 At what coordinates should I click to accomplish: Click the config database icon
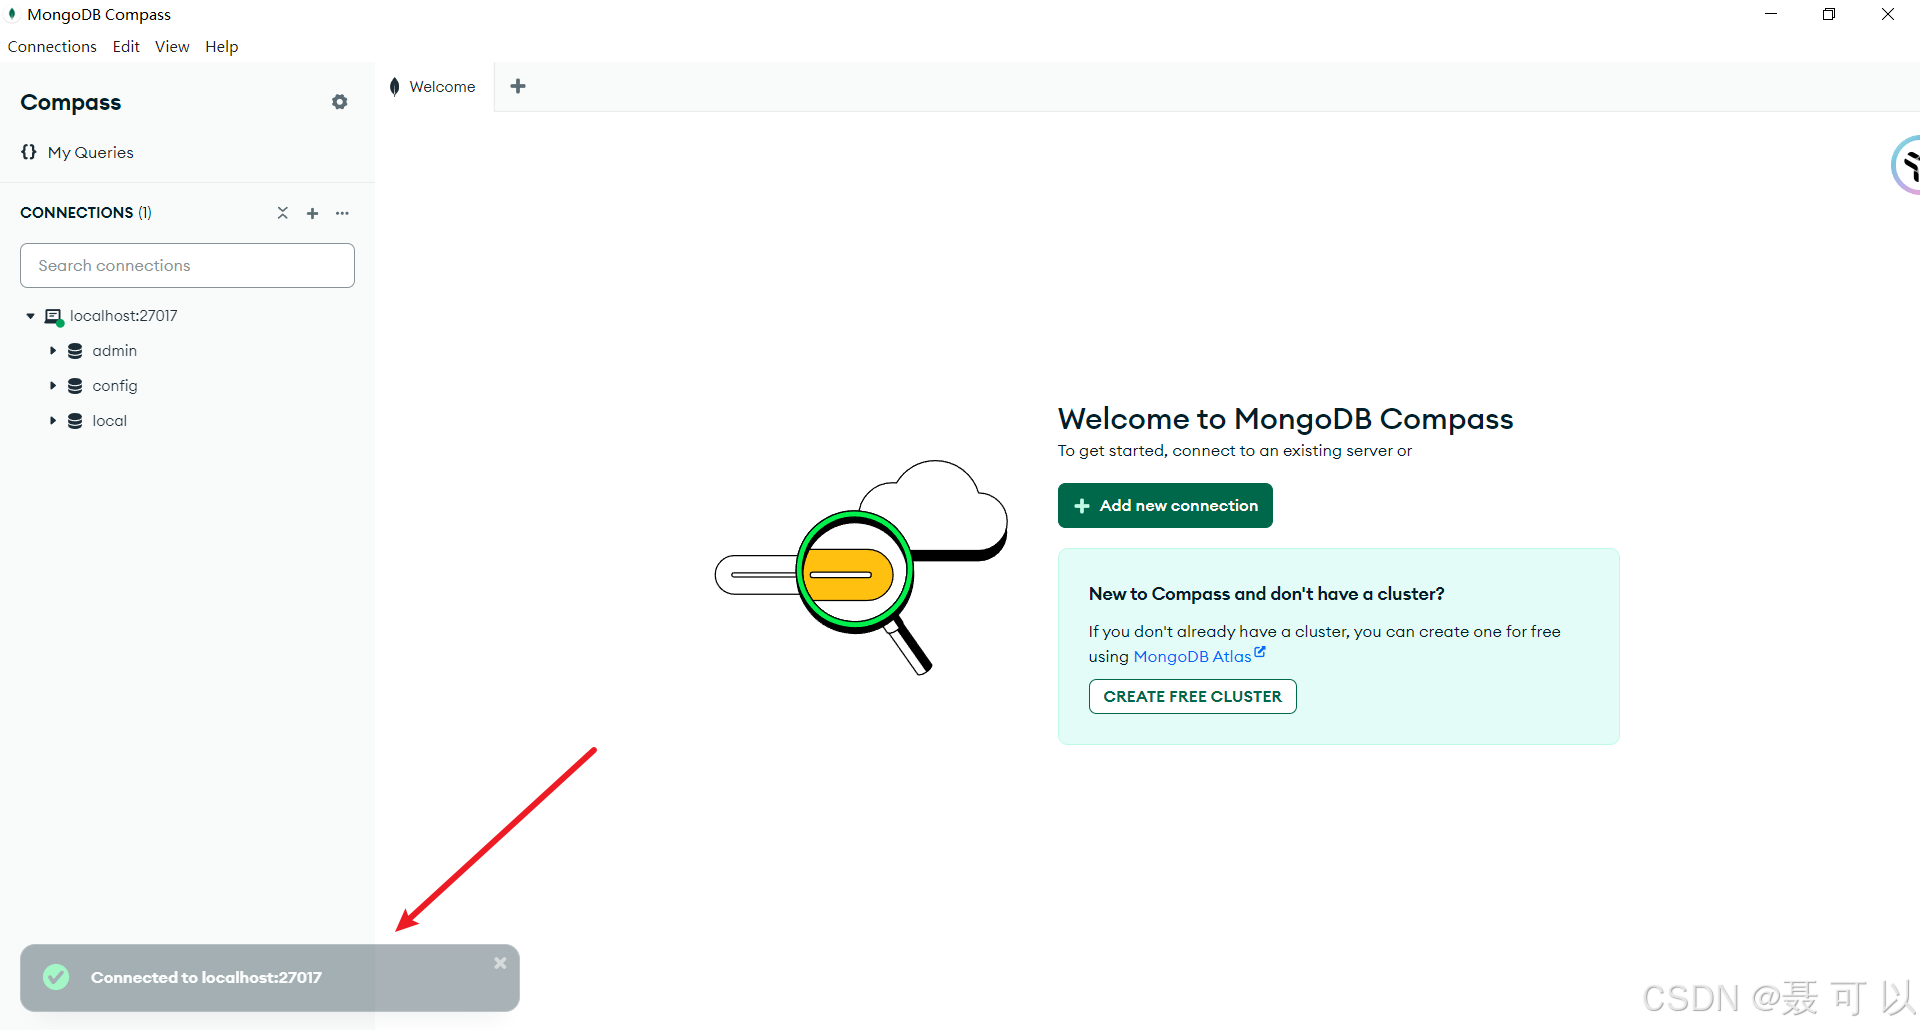coord(75,386)
